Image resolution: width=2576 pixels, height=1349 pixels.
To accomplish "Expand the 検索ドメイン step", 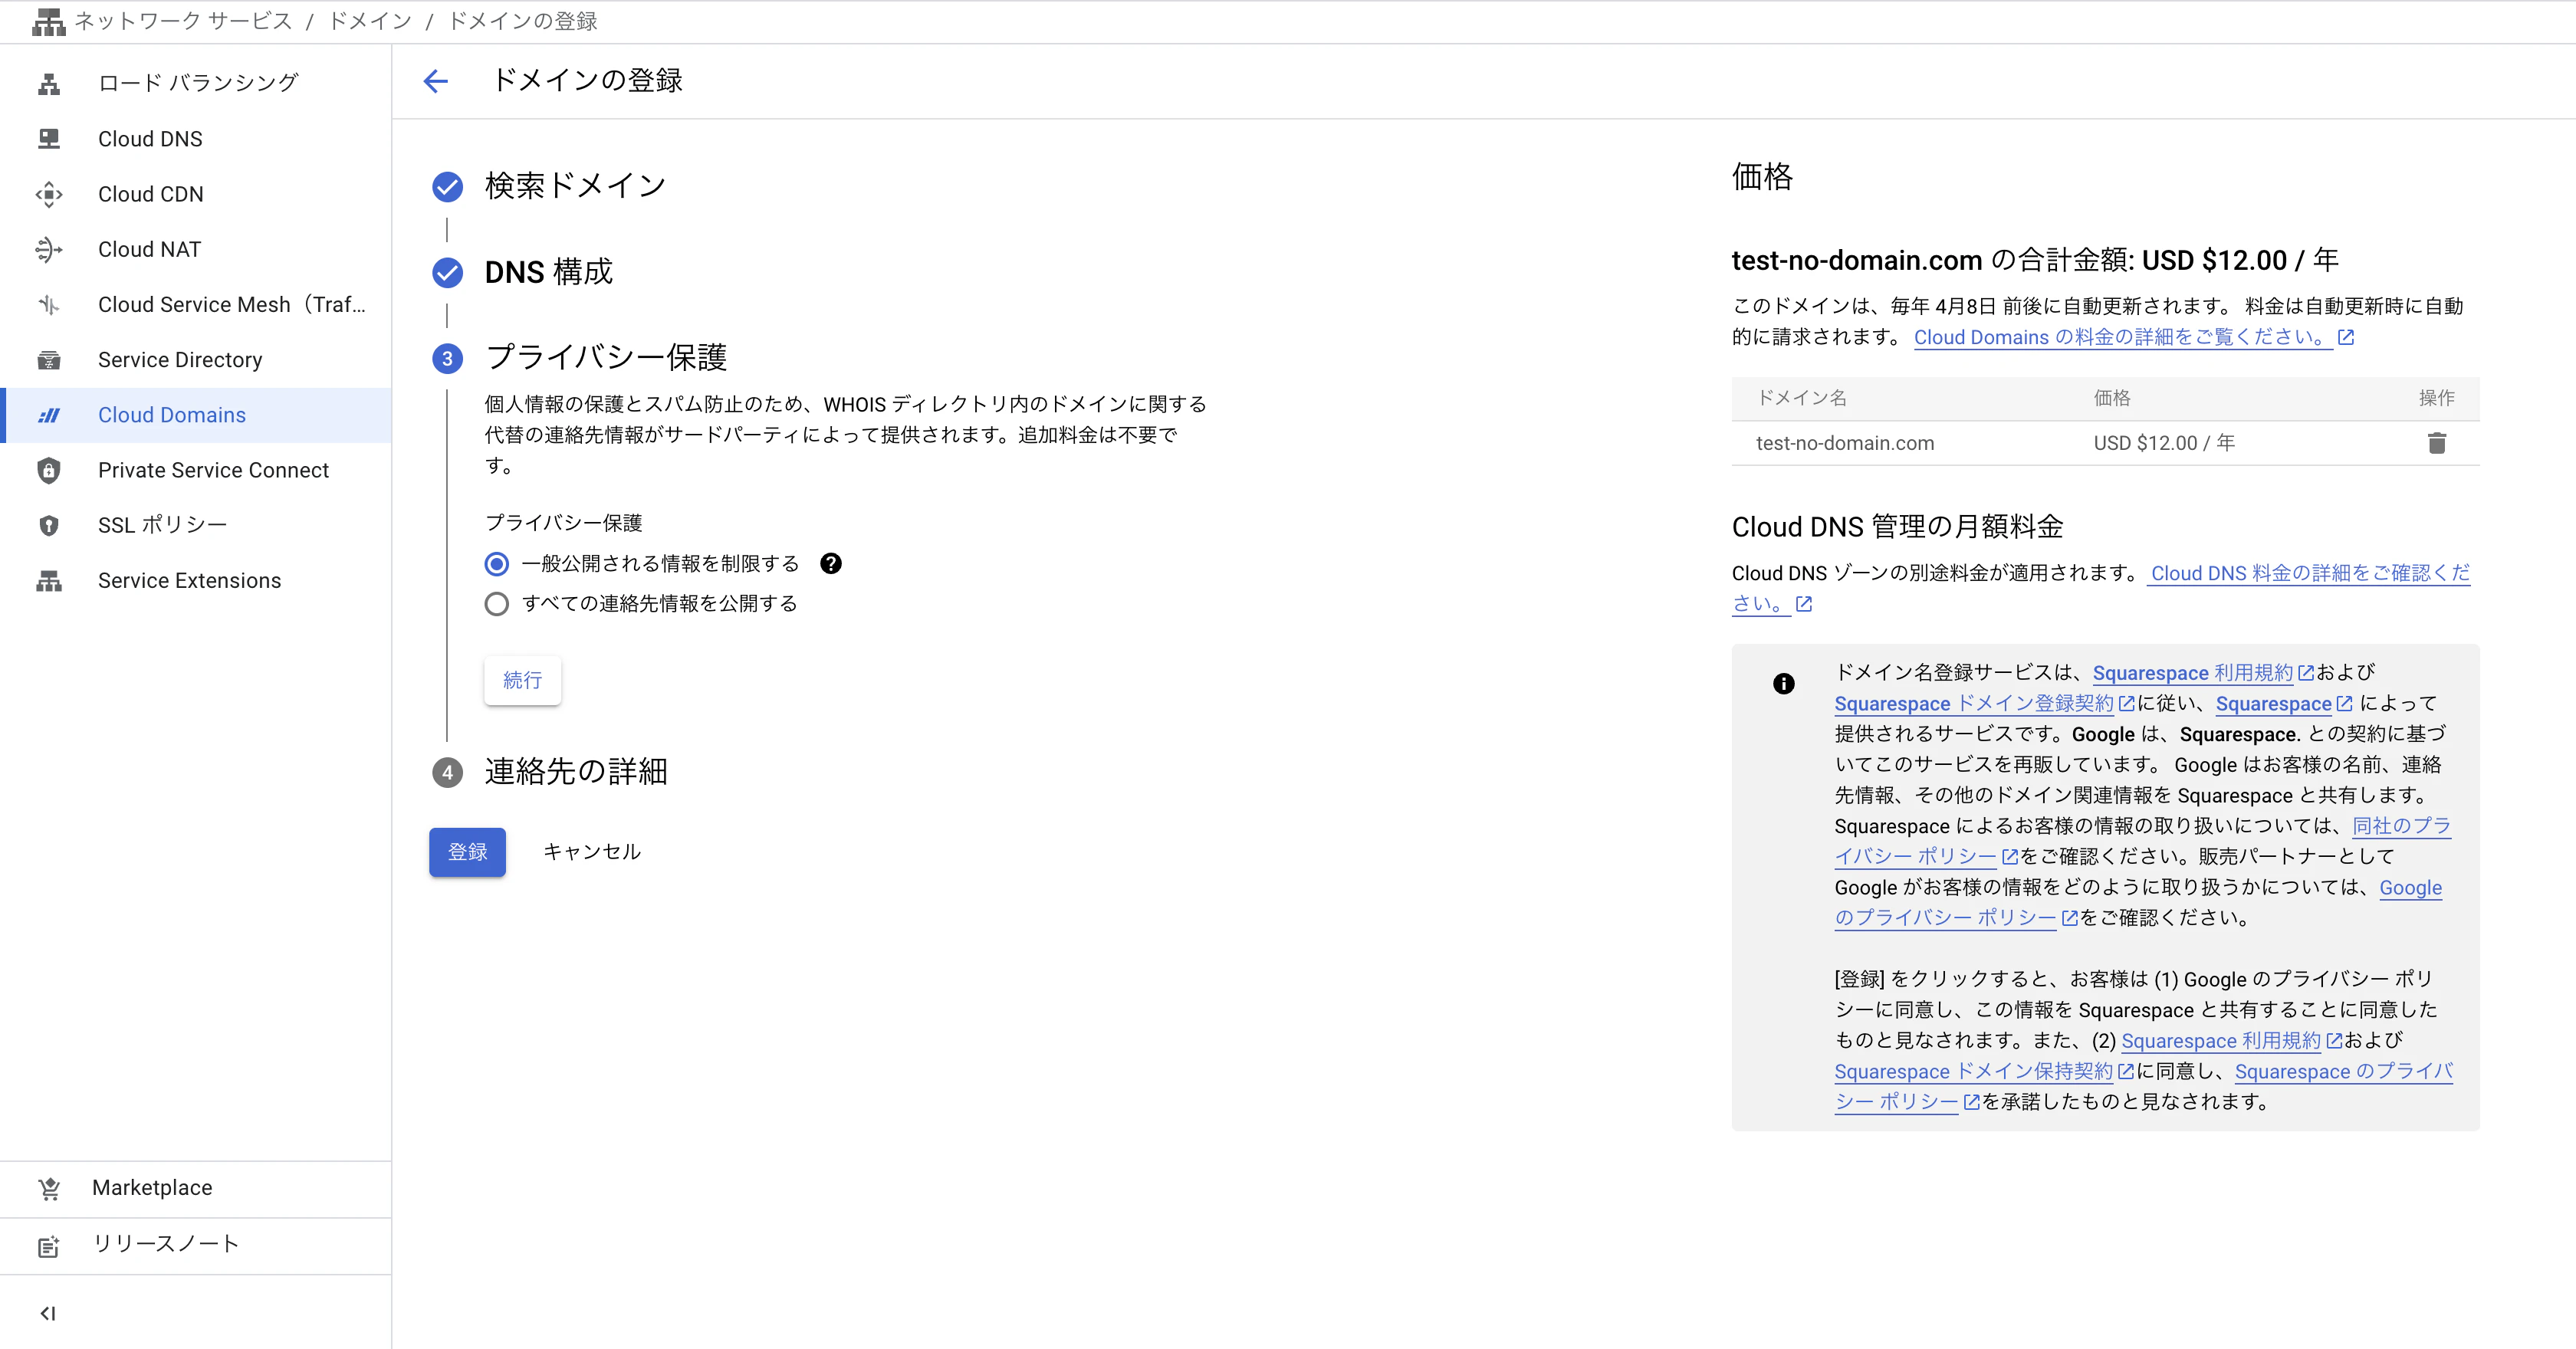I will click(575, 186).
